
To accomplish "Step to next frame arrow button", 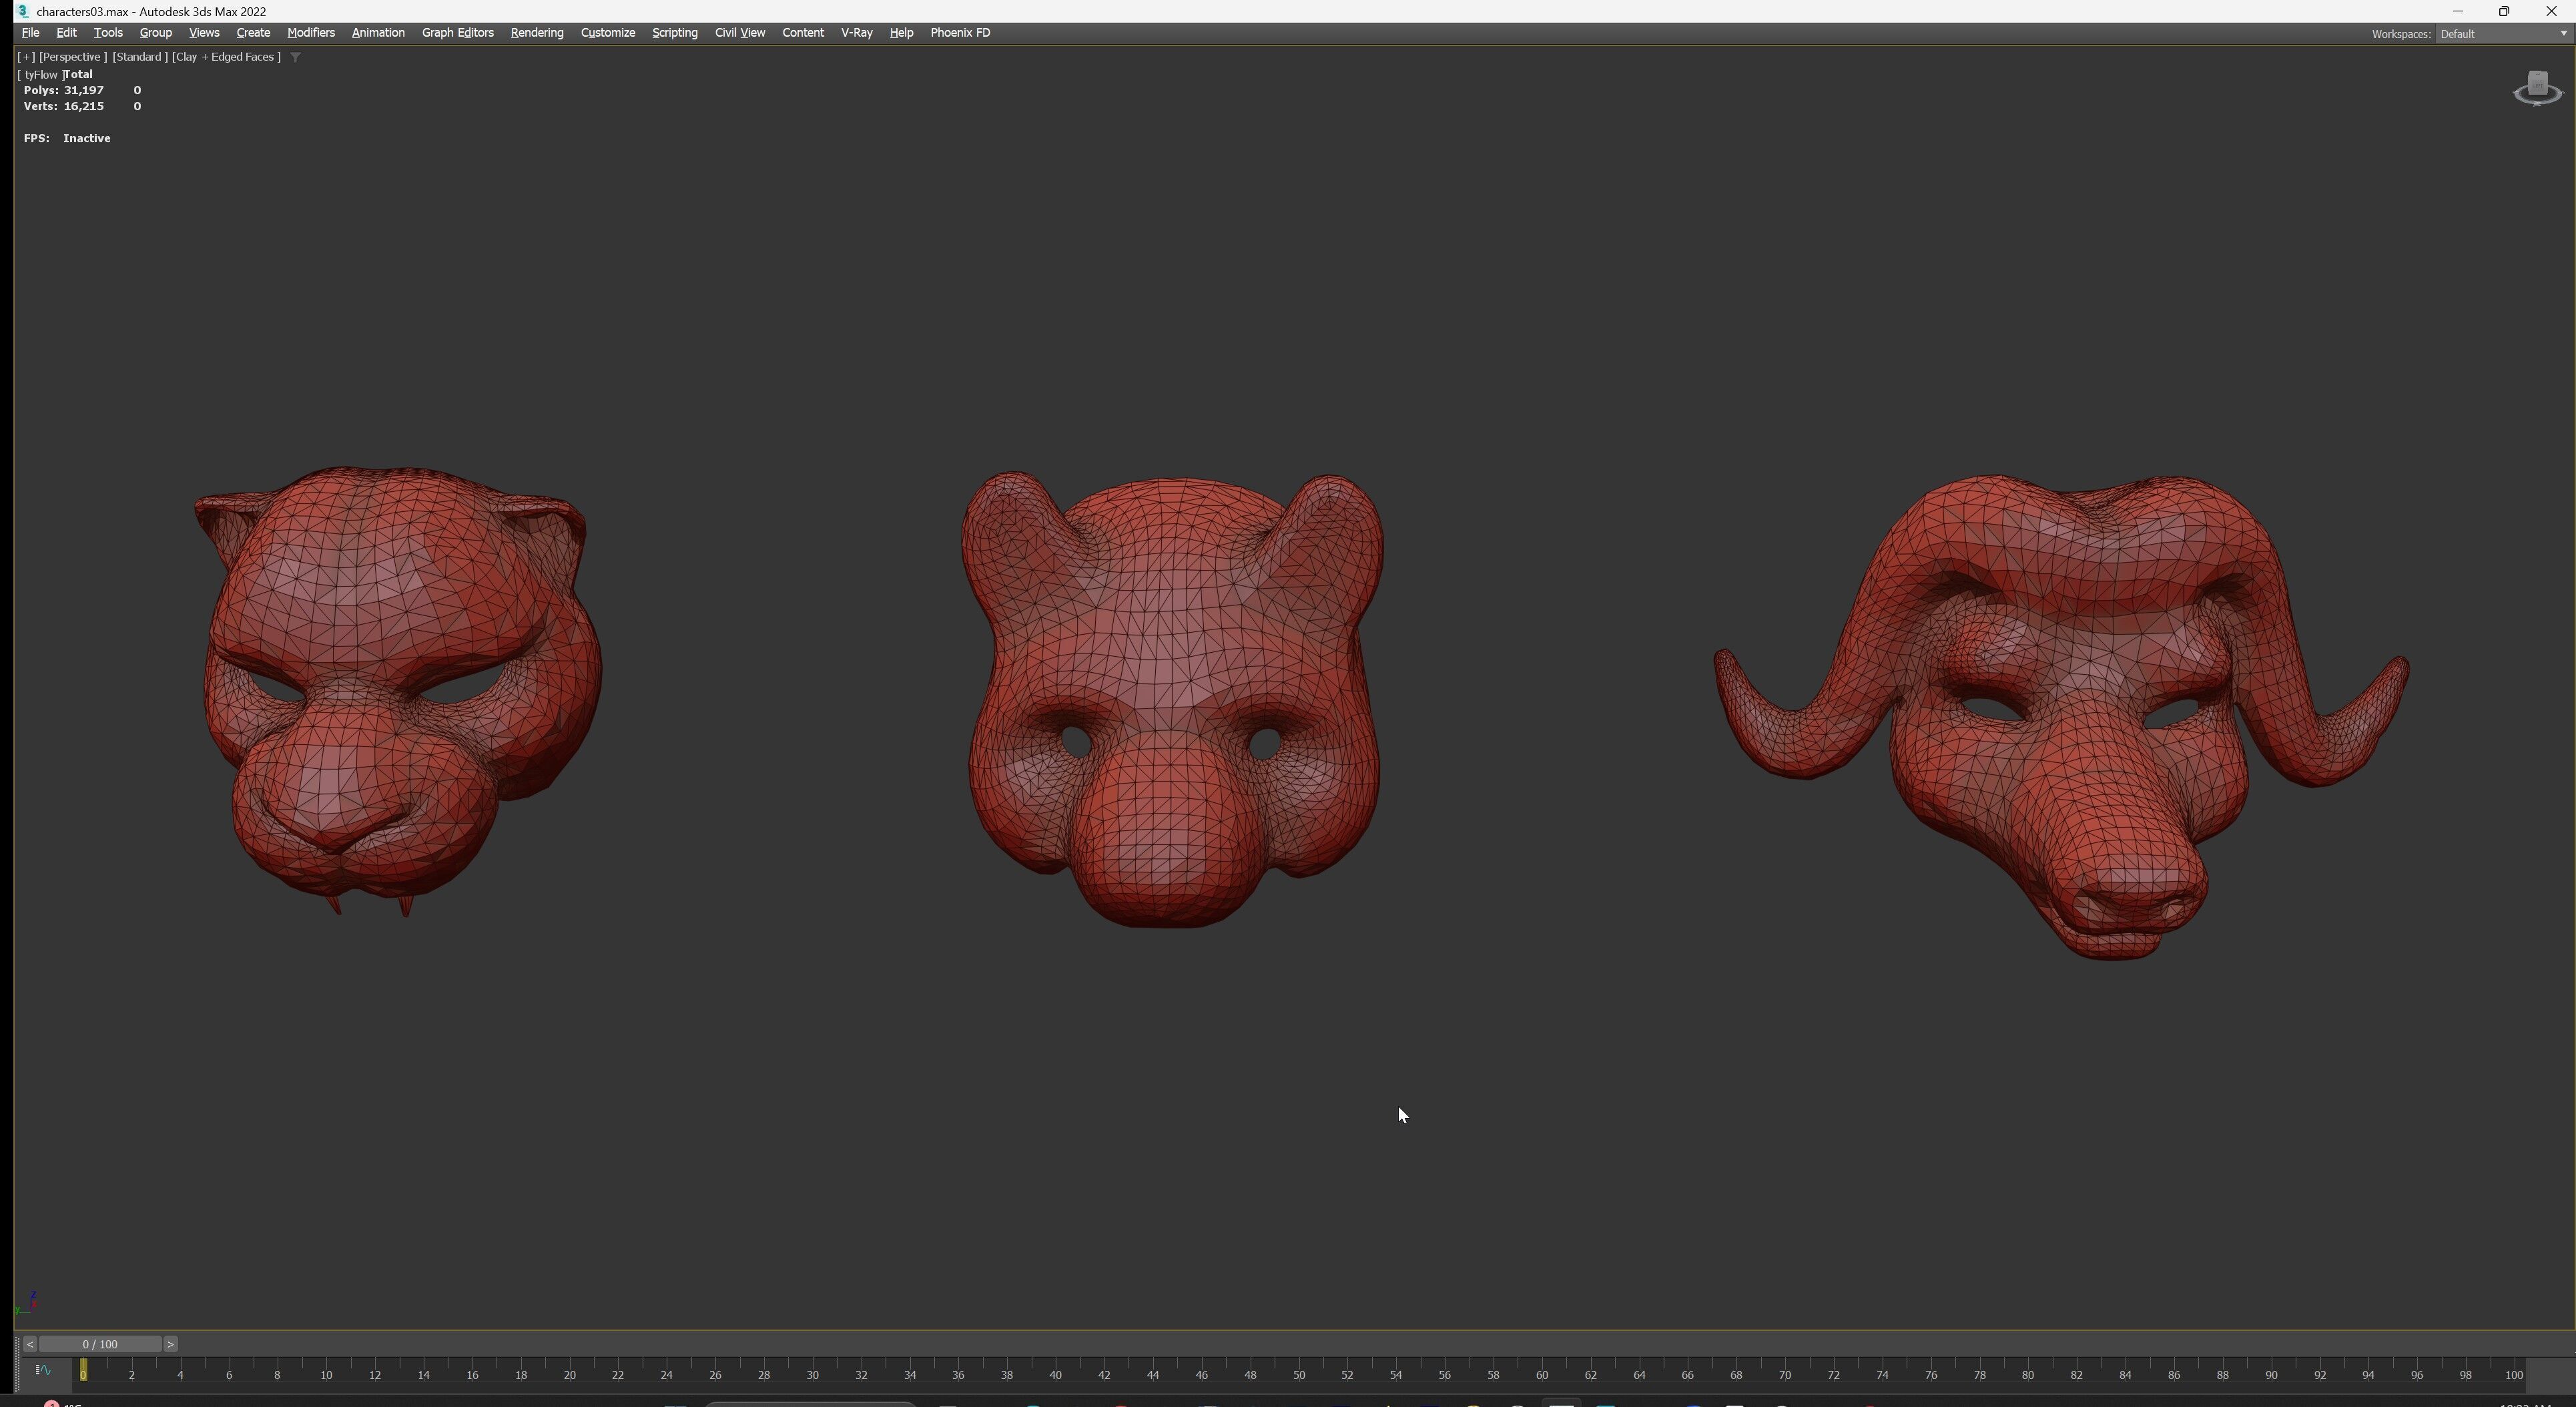I will [x=170, y=1344].
